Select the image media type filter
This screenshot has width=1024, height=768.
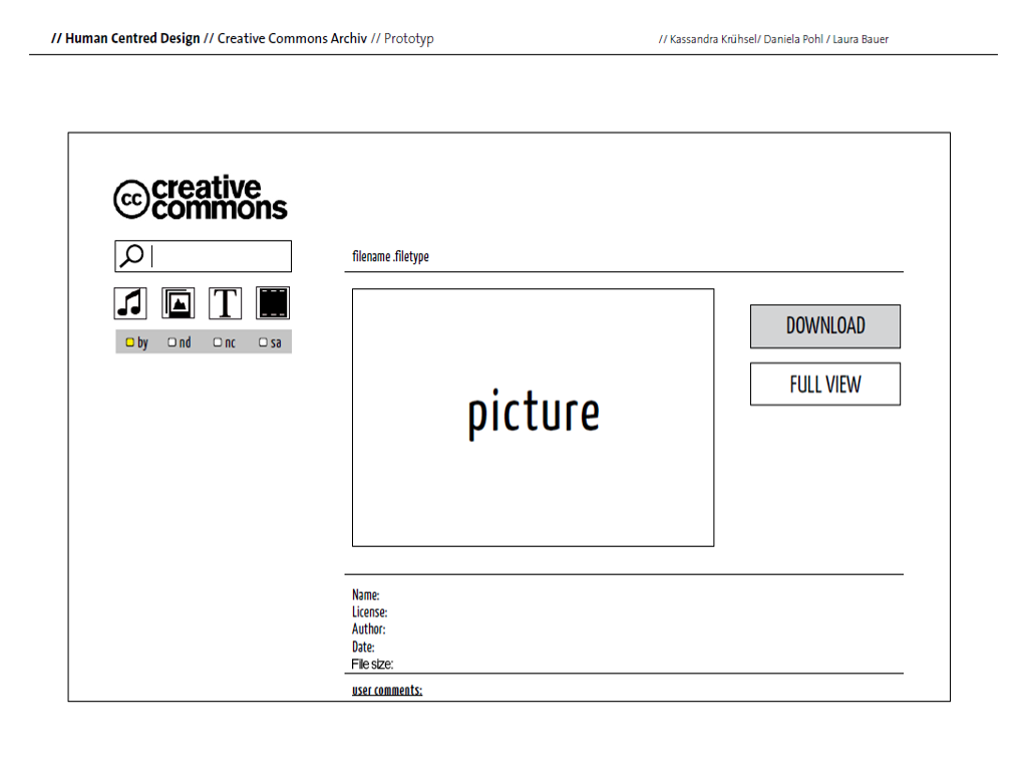[178, 303]
